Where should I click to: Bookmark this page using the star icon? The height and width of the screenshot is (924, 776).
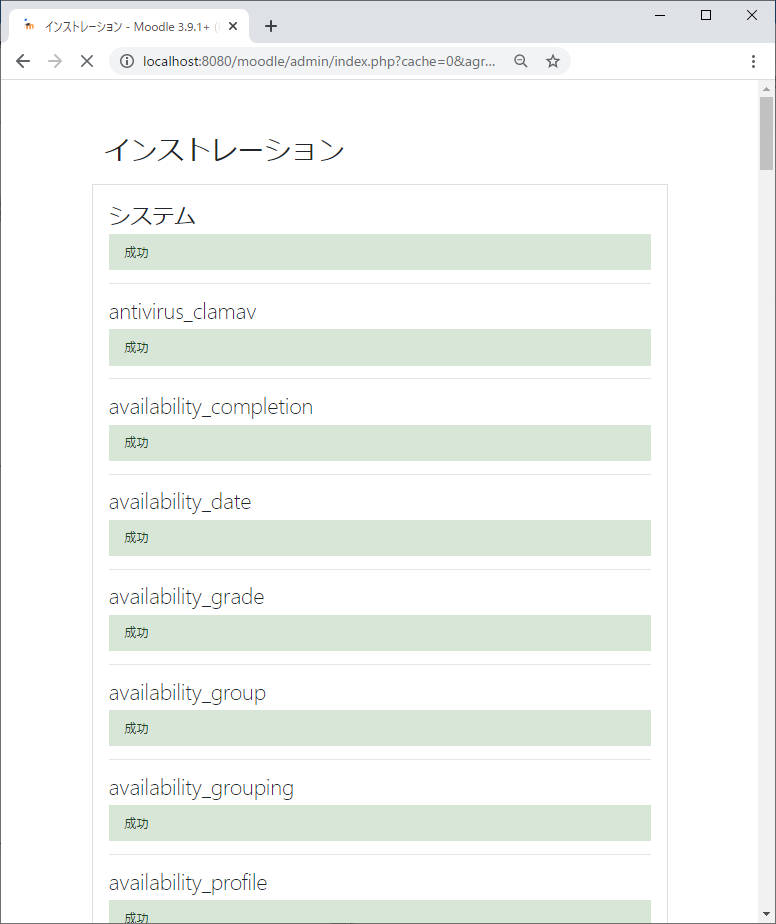553,61
